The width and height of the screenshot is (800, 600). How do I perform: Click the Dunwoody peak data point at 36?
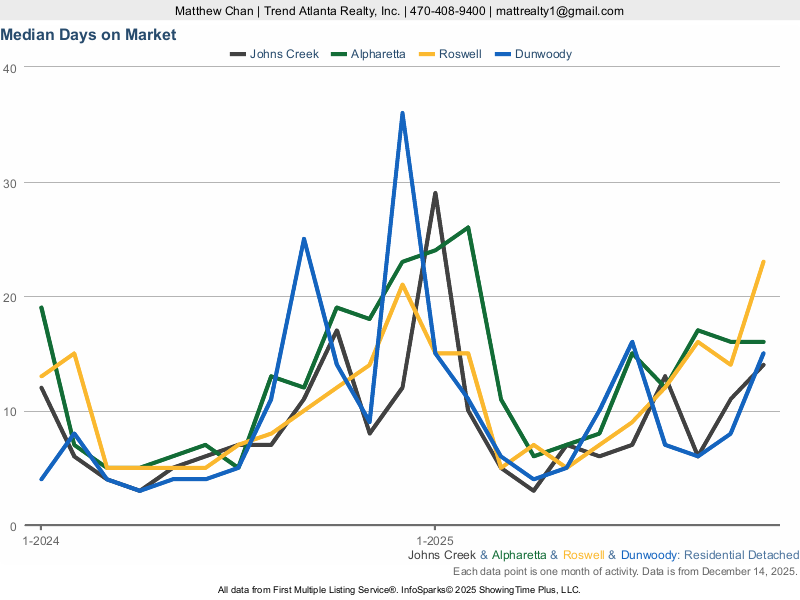click(x=402, y=113)
